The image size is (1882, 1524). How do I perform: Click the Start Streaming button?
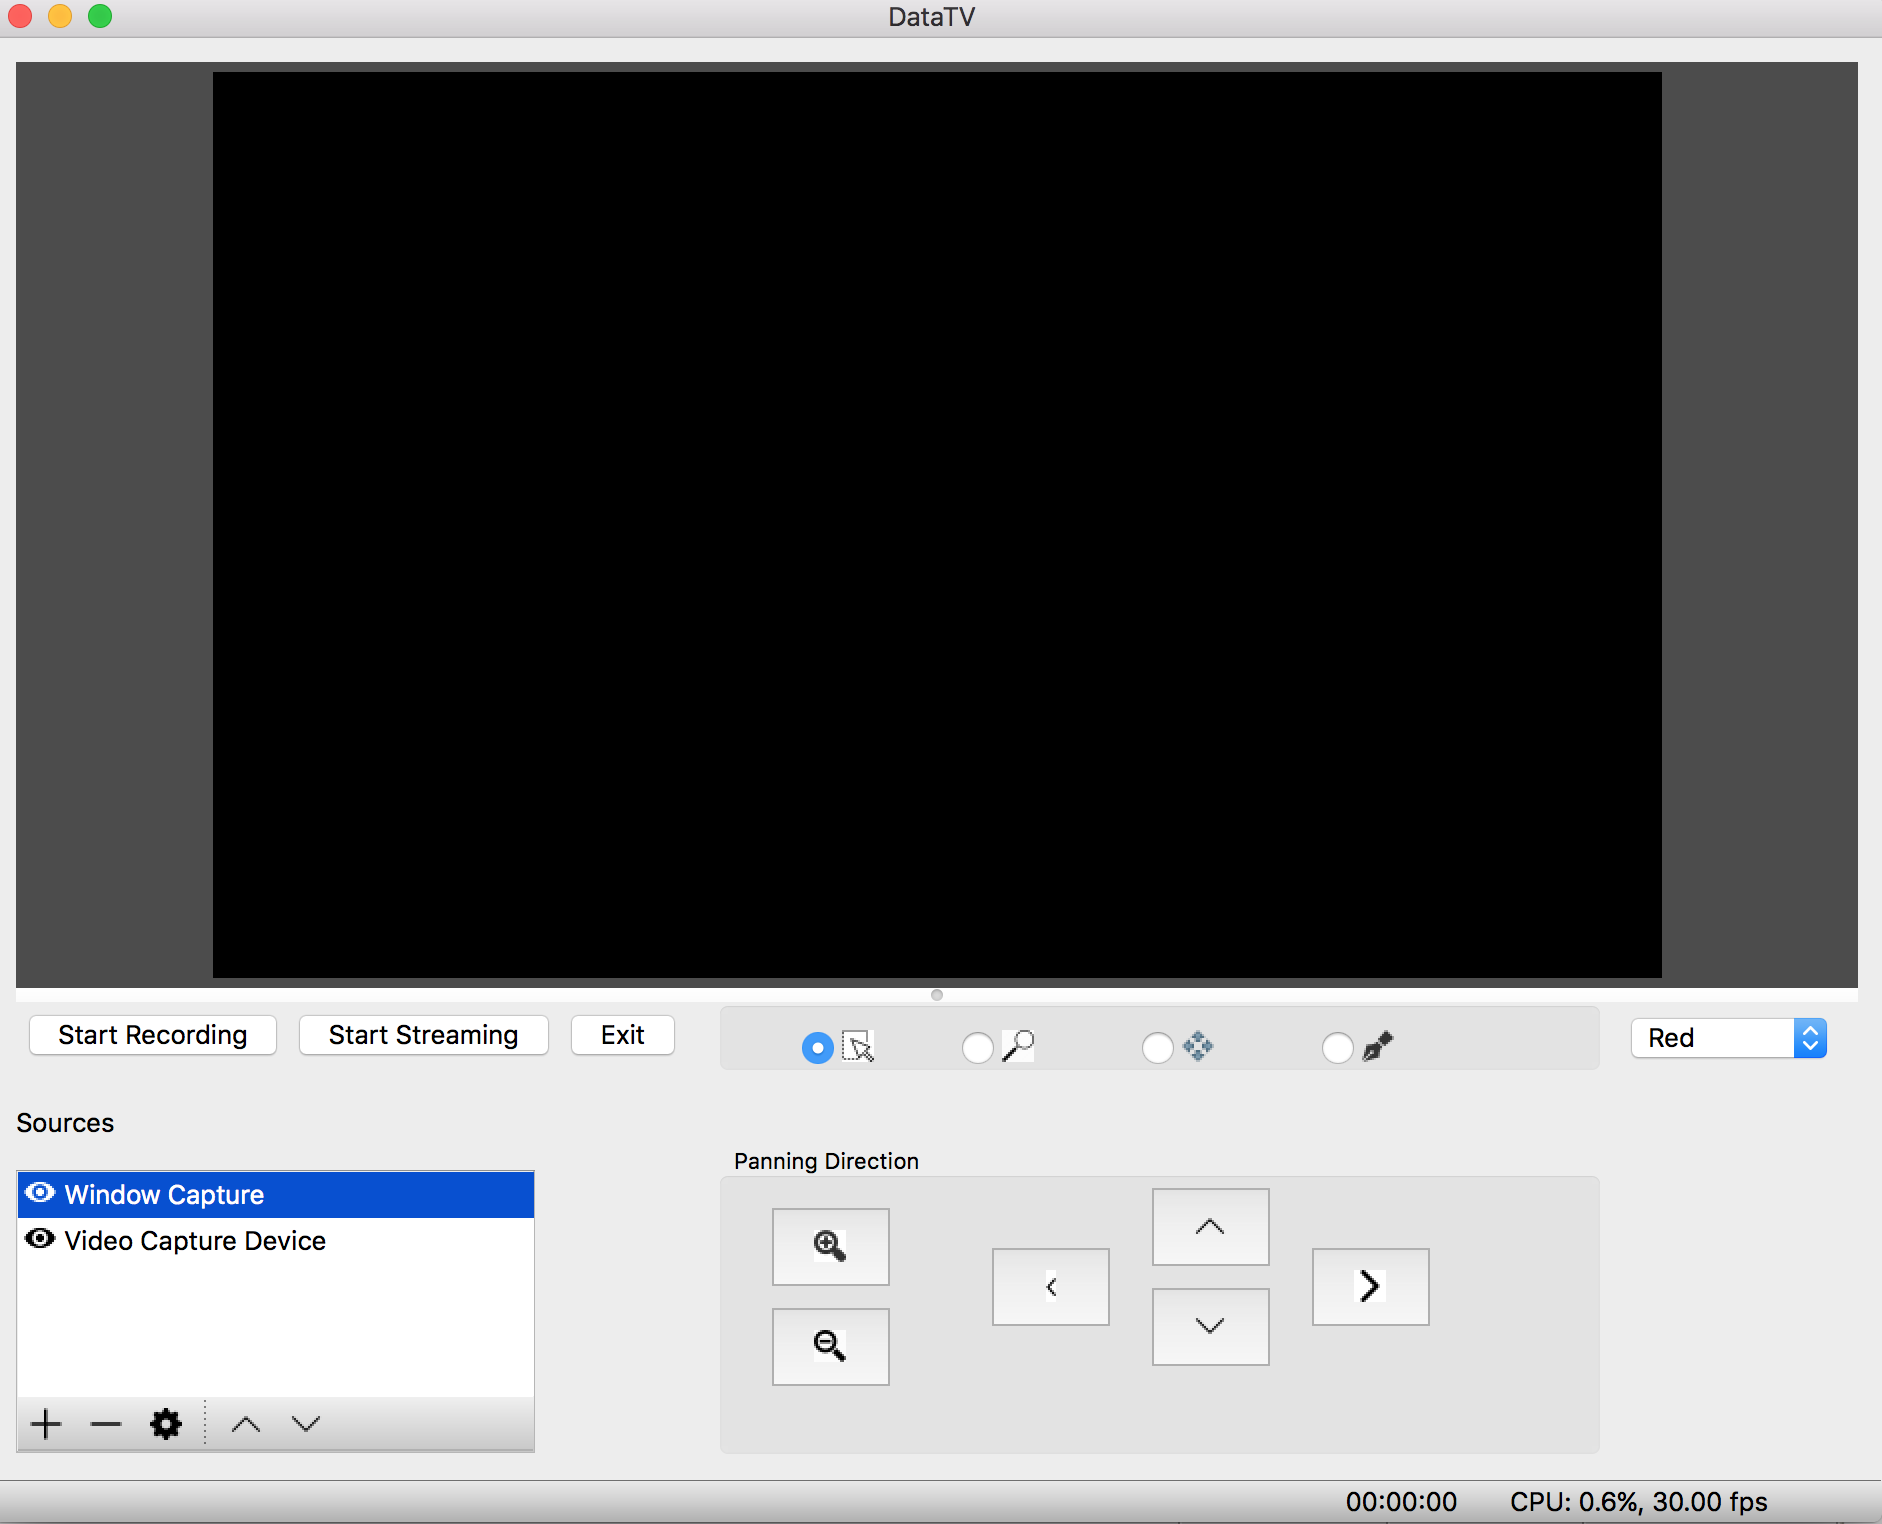pos(423,1035)
